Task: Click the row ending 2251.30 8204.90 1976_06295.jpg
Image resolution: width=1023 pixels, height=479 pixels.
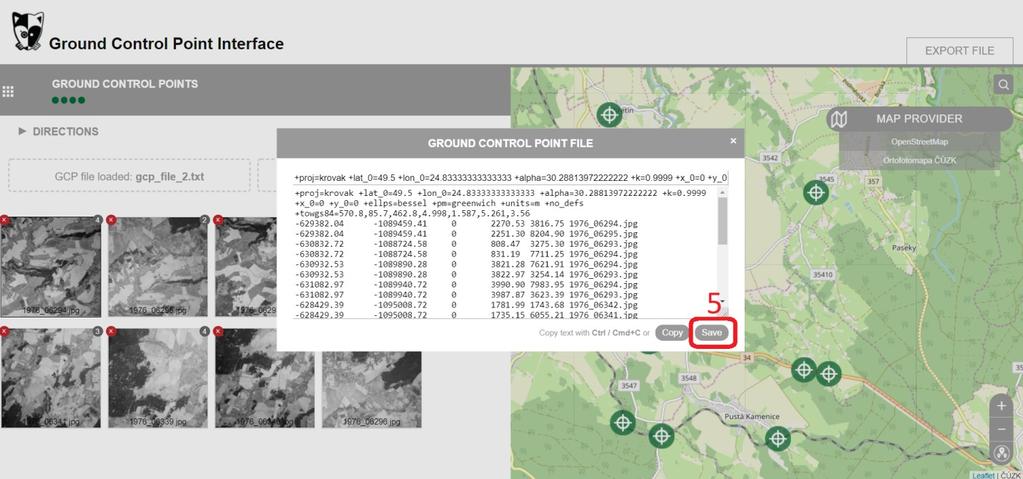Action: point(466,234)
